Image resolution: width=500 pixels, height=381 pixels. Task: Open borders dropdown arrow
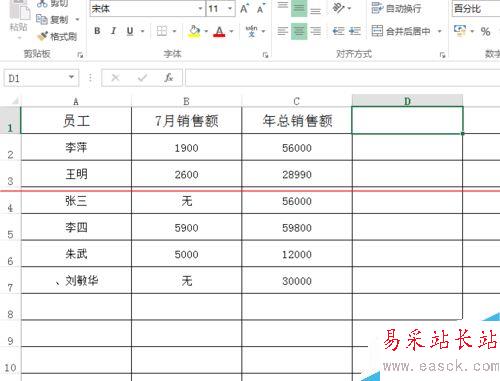174,31
